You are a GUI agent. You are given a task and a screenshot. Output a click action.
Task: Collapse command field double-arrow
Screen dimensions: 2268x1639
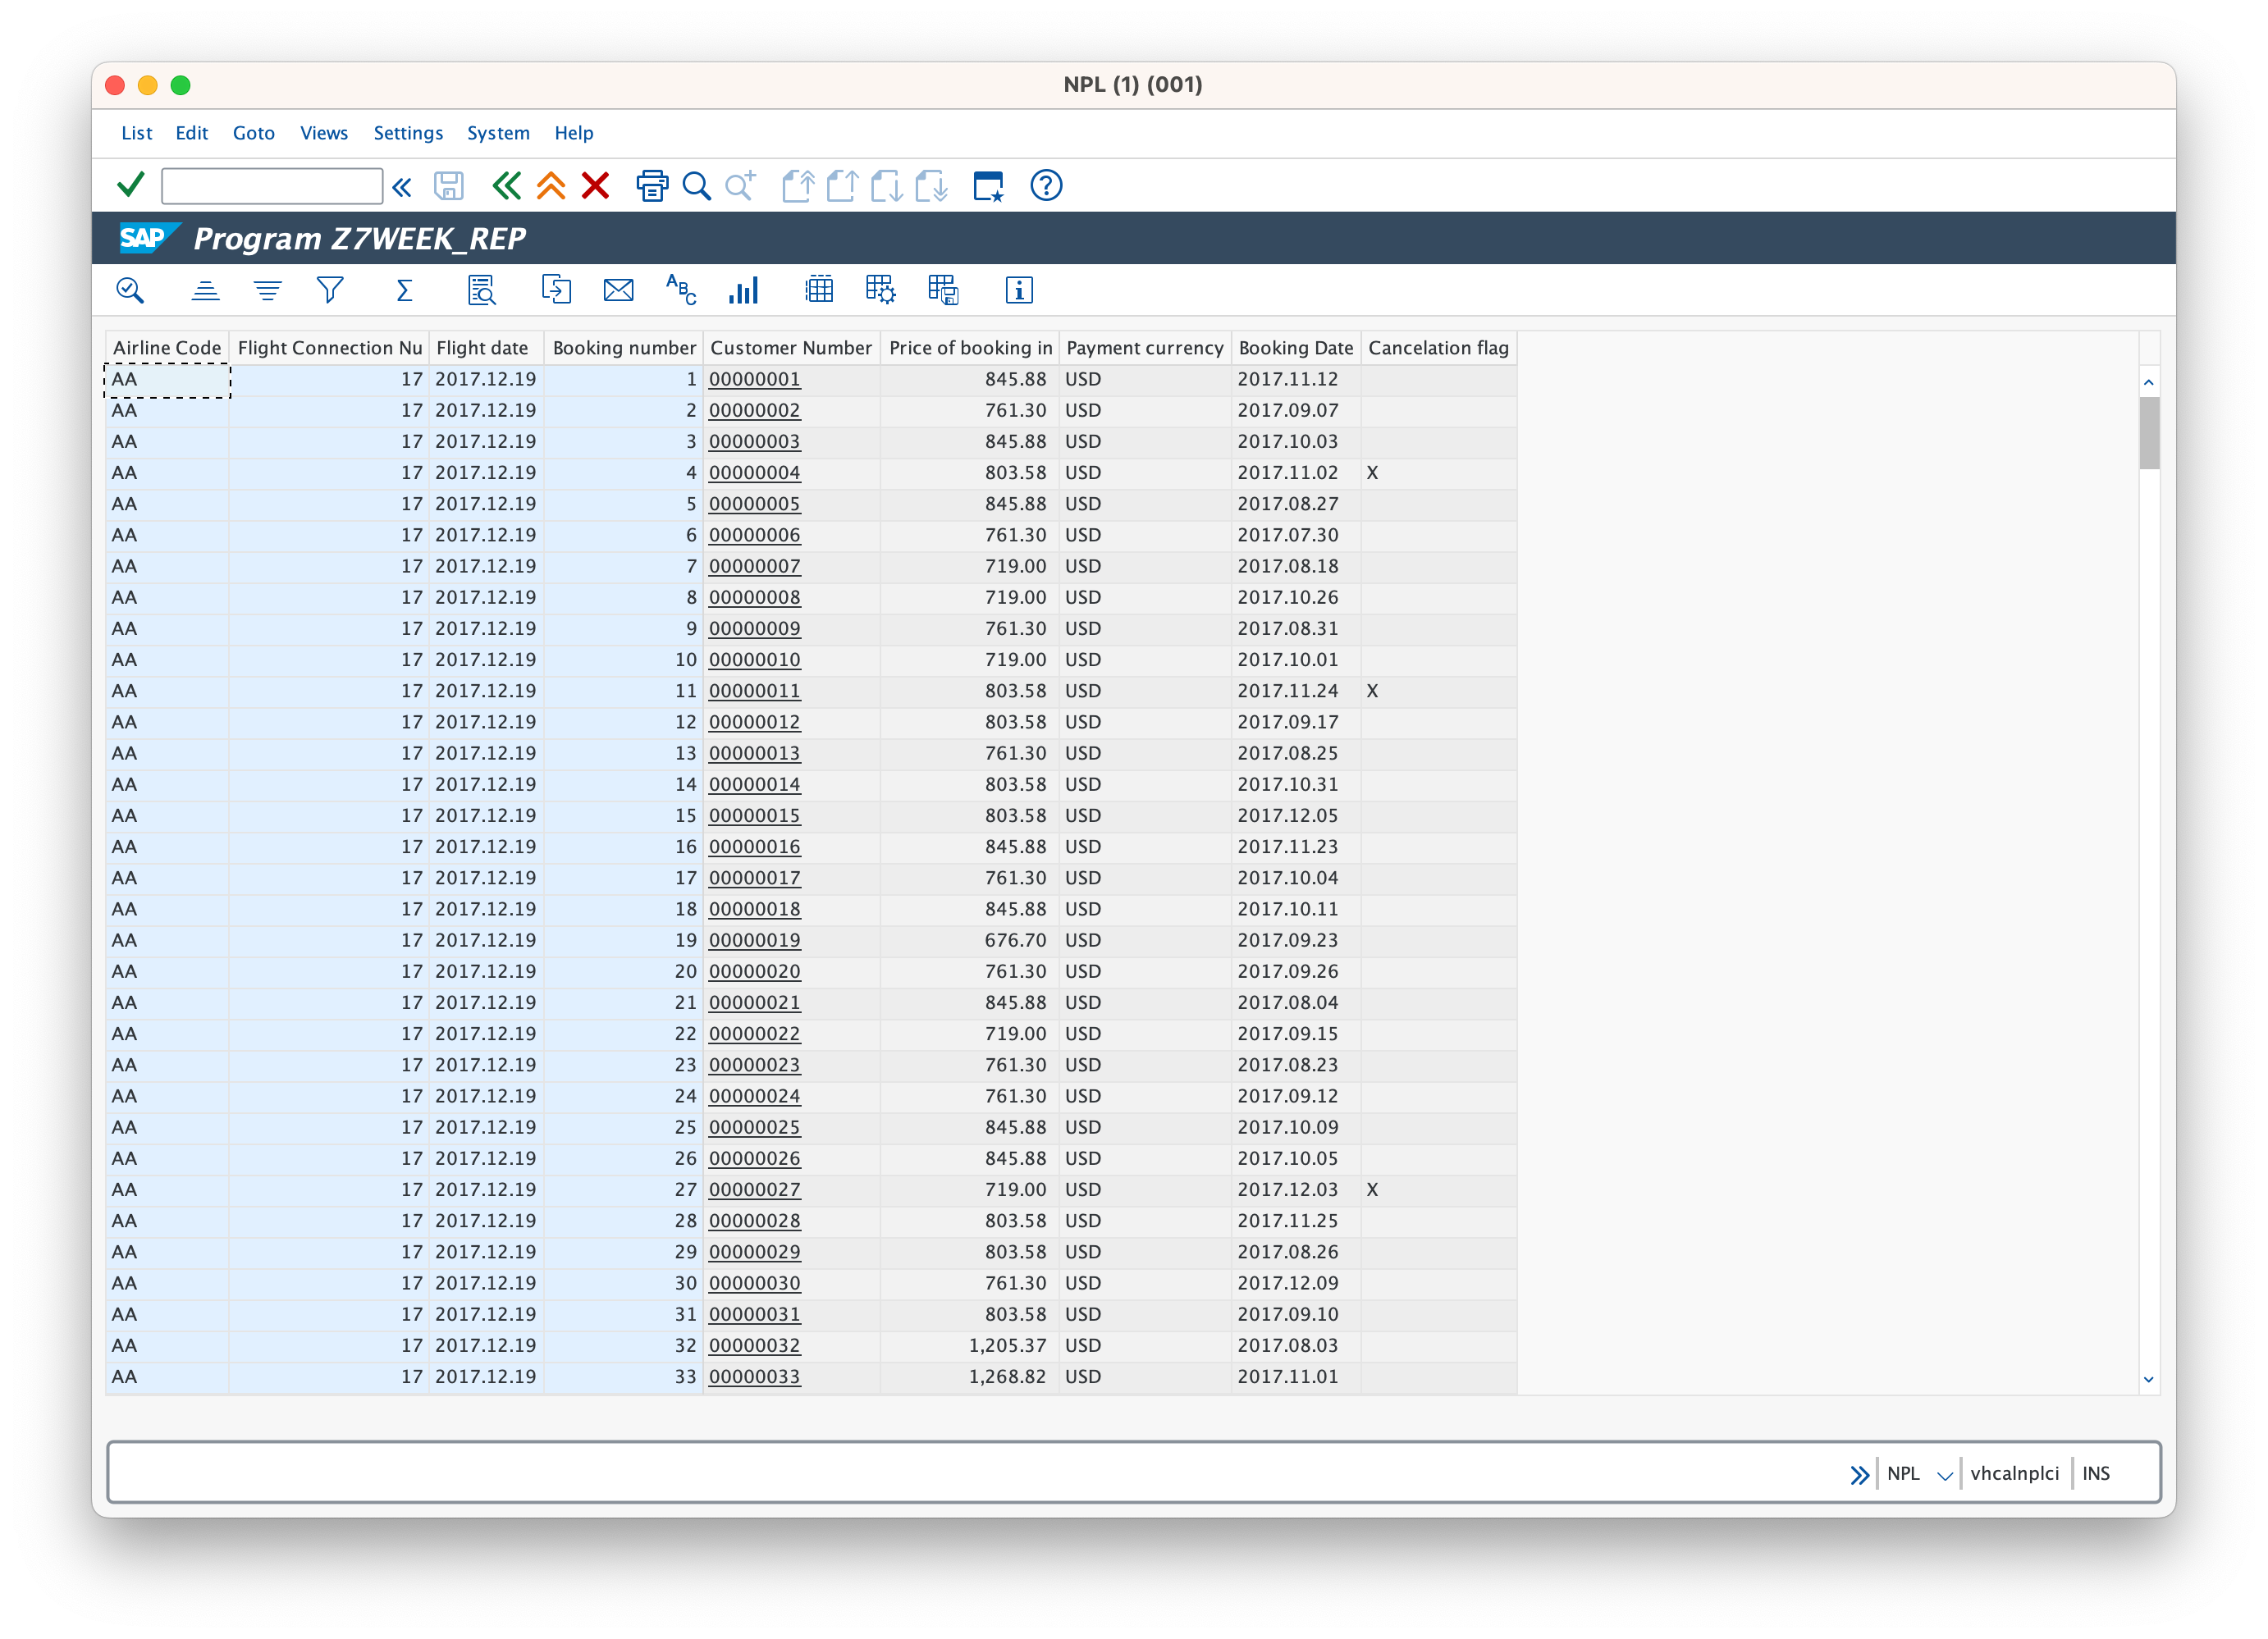(x=402, y=187)
